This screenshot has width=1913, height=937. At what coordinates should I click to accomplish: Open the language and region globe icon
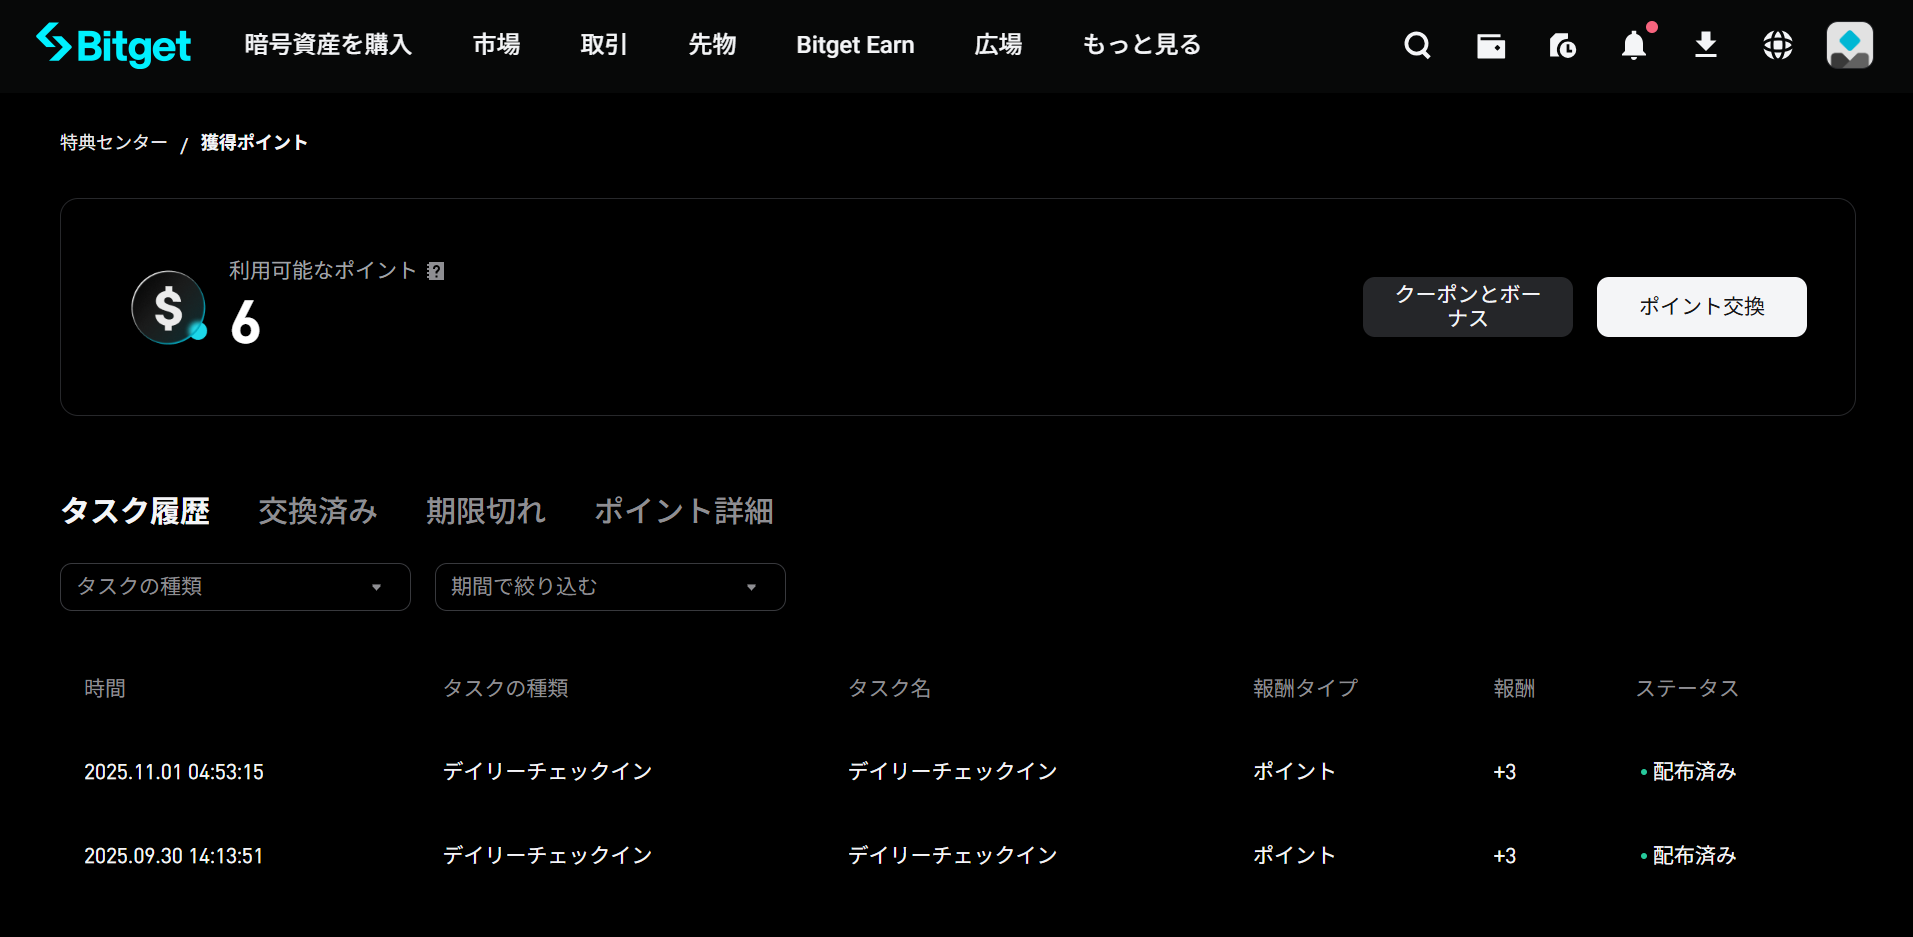[1777, 45]
